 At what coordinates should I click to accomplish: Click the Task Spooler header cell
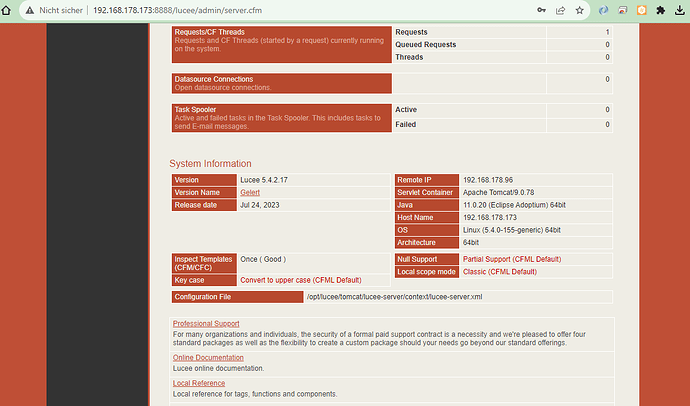282,118
